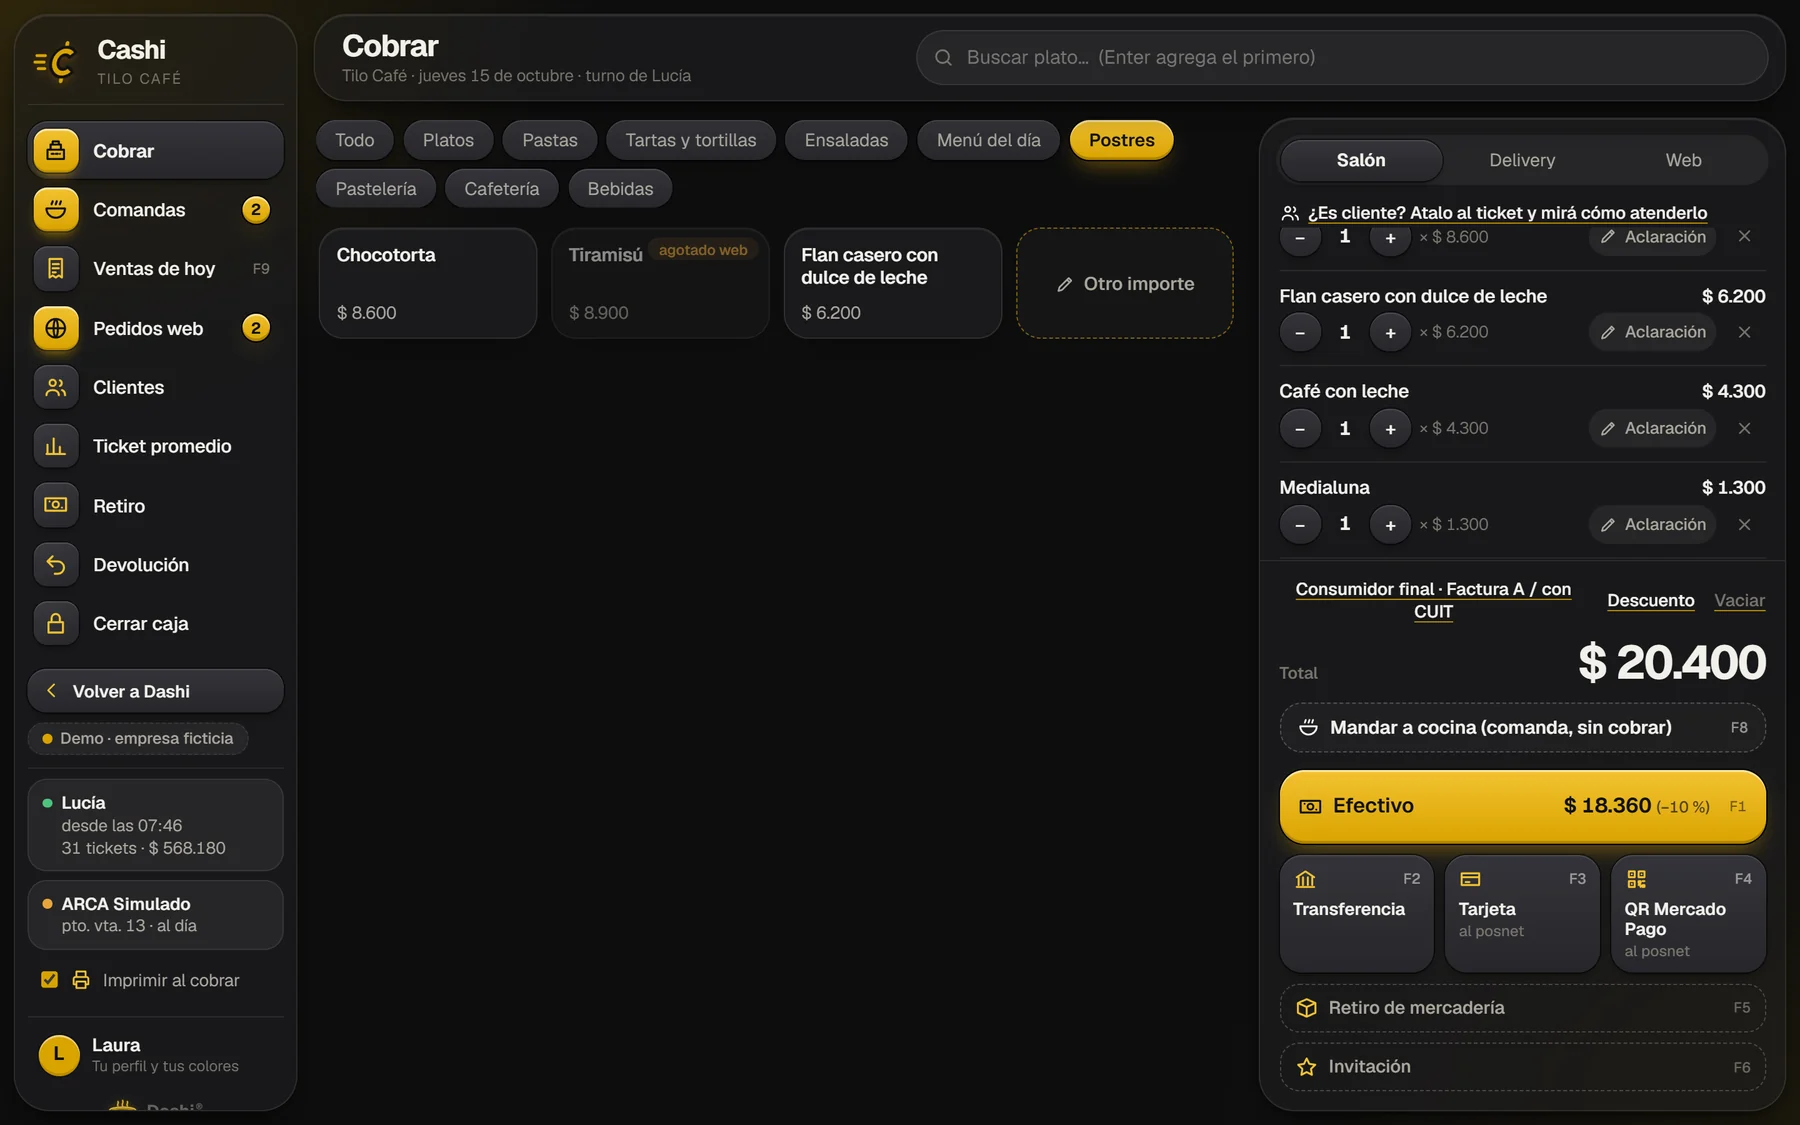The height and width of the screenshot is (1125, 1800).
Task: Add Otro importe custom amount
Action: point(1125,283)
